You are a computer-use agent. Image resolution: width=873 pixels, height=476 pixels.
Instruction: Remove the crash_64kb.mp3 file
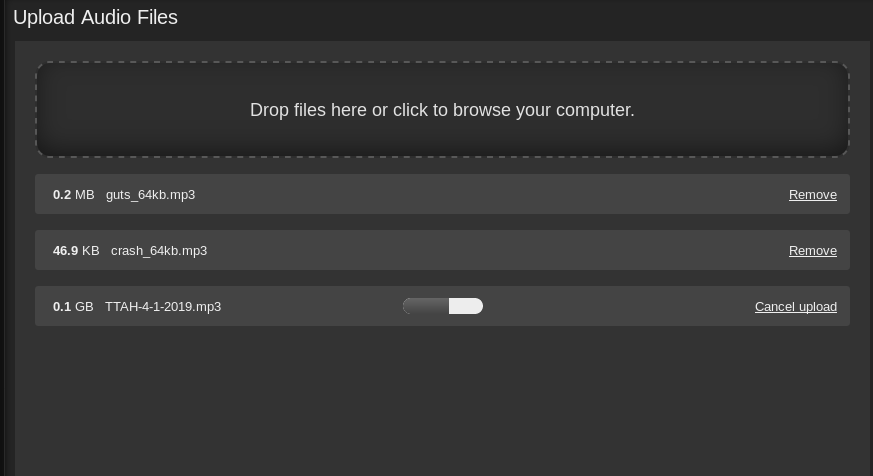(x=812, y=251)
